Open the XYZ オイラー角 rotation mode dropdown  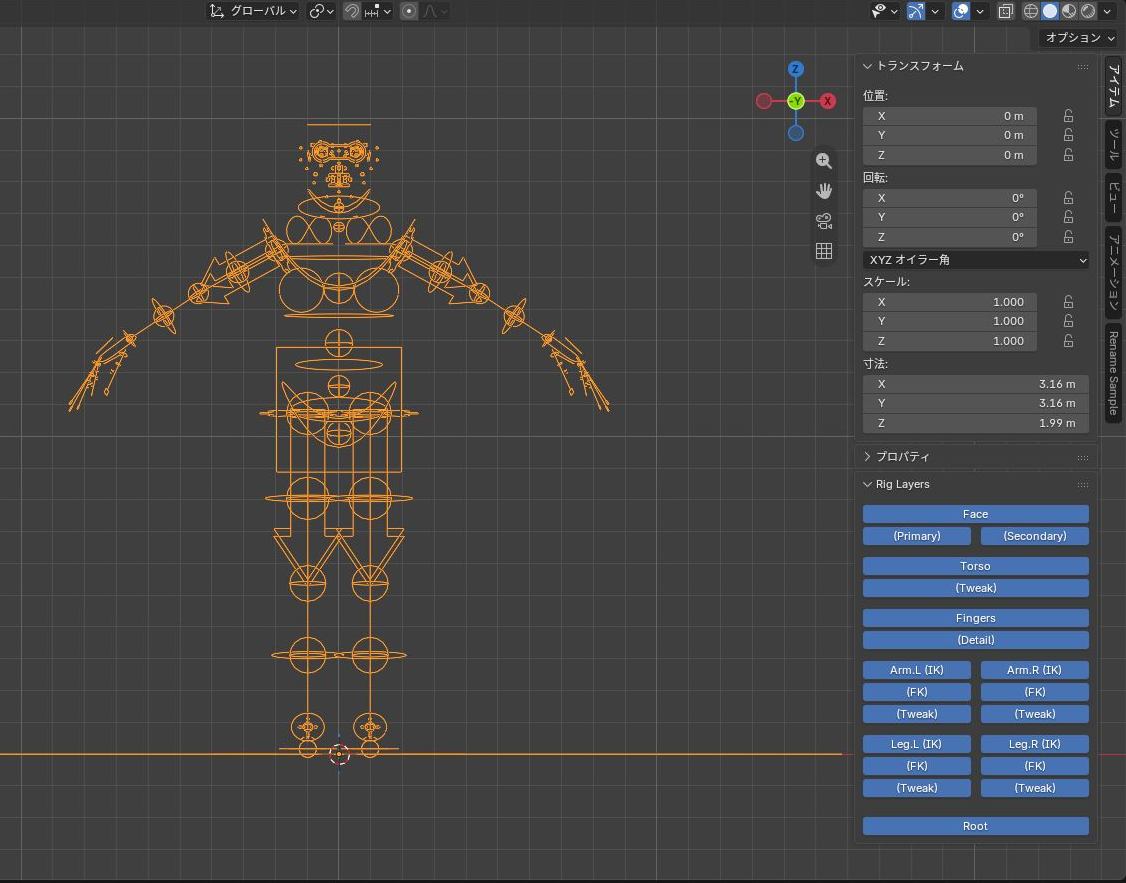[975, 260]
